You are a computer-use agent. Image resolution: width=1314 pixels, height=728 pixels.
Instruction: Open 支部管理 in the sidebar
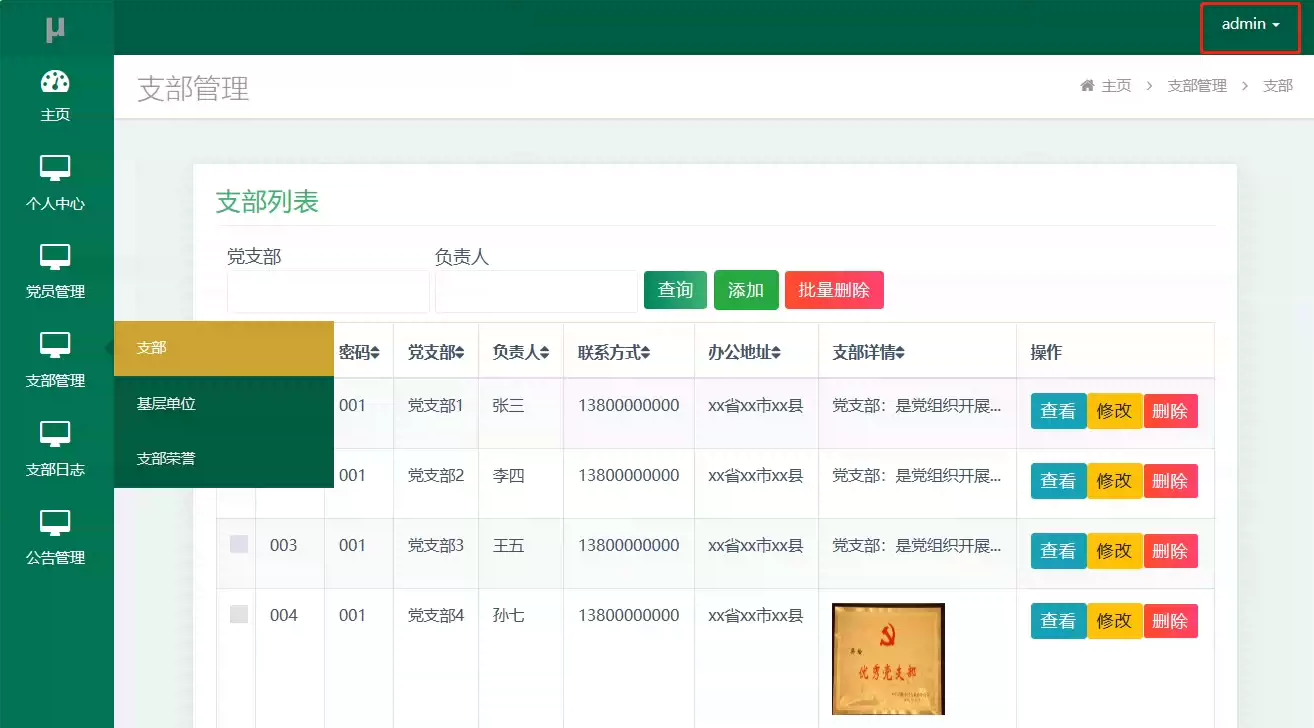[55, 359]
